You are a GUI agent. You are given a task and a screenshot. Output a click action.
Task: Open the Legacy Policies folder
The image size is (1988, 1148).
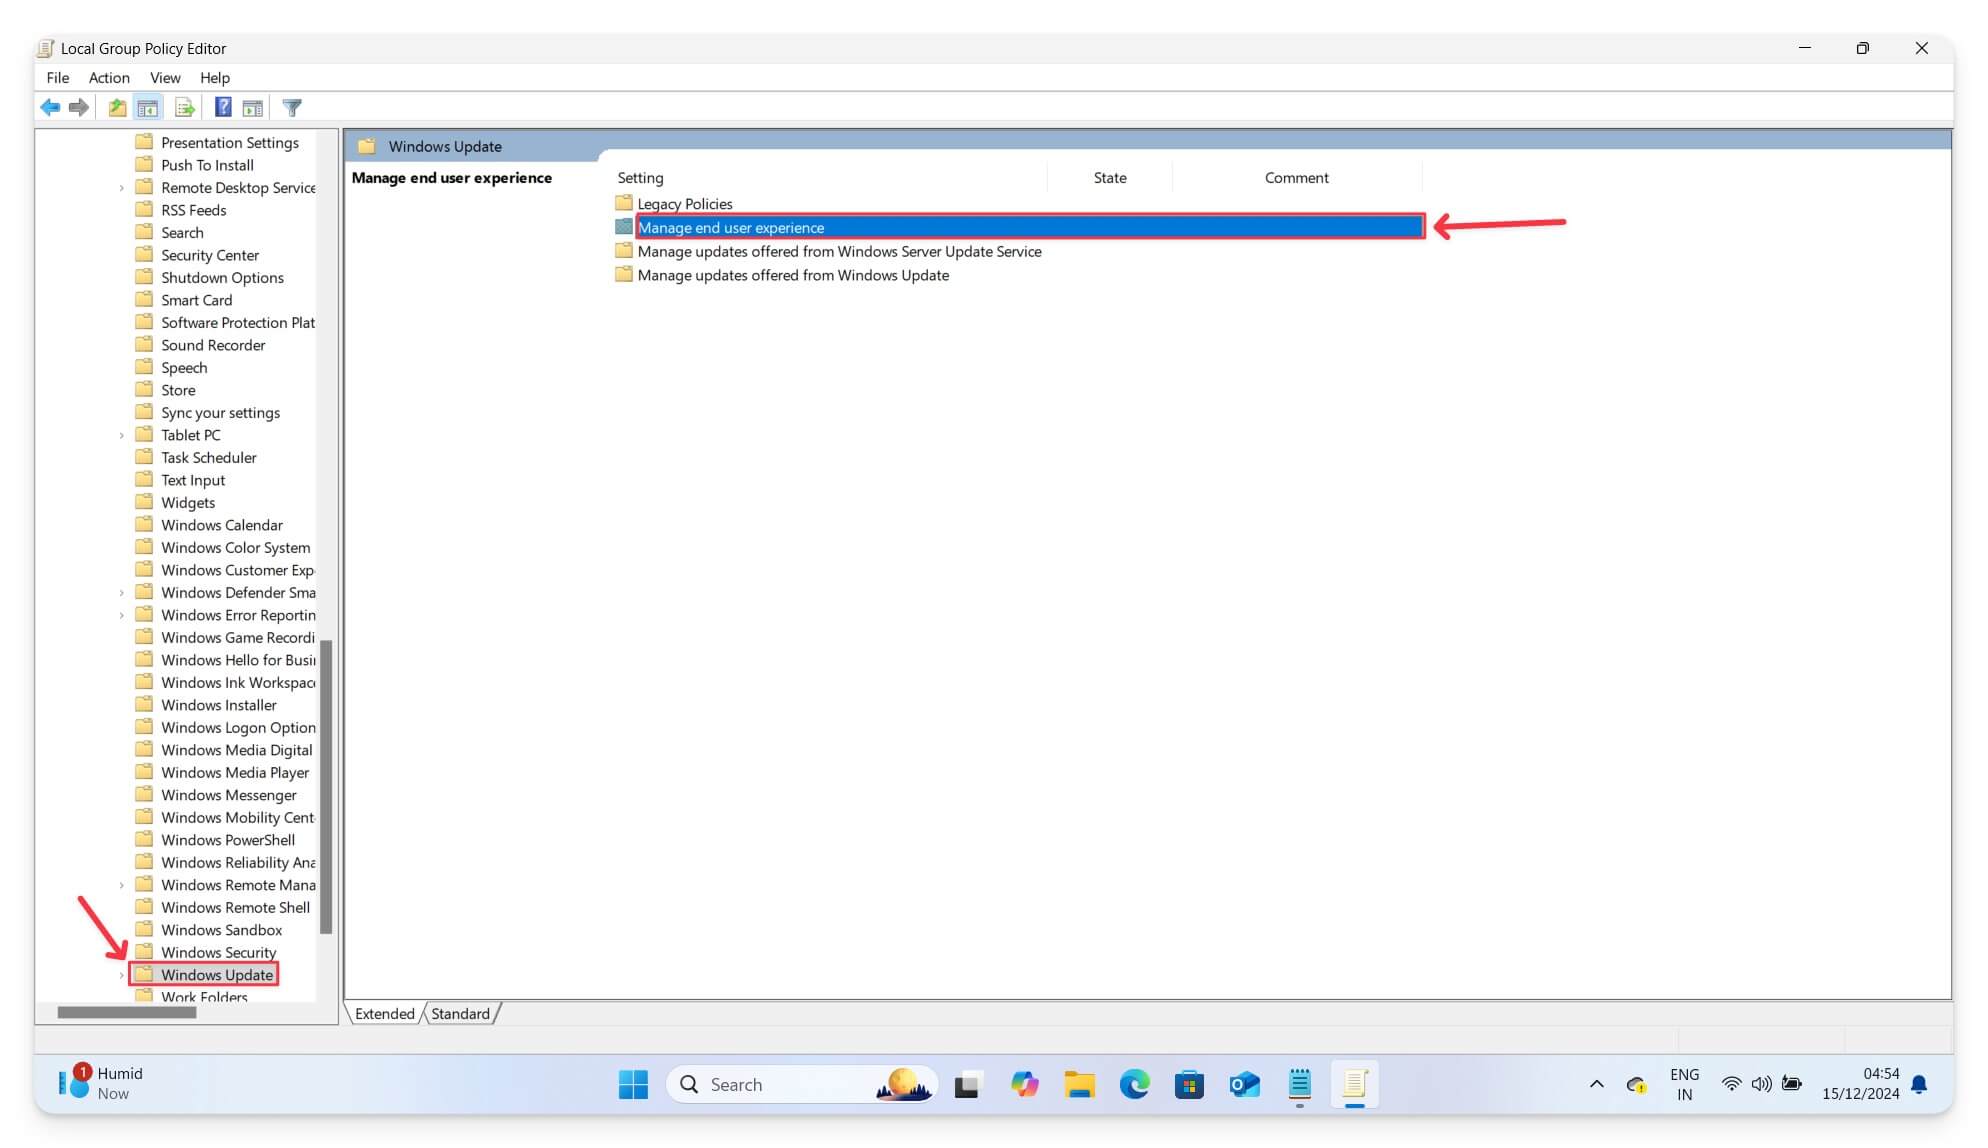click(685, 203)
